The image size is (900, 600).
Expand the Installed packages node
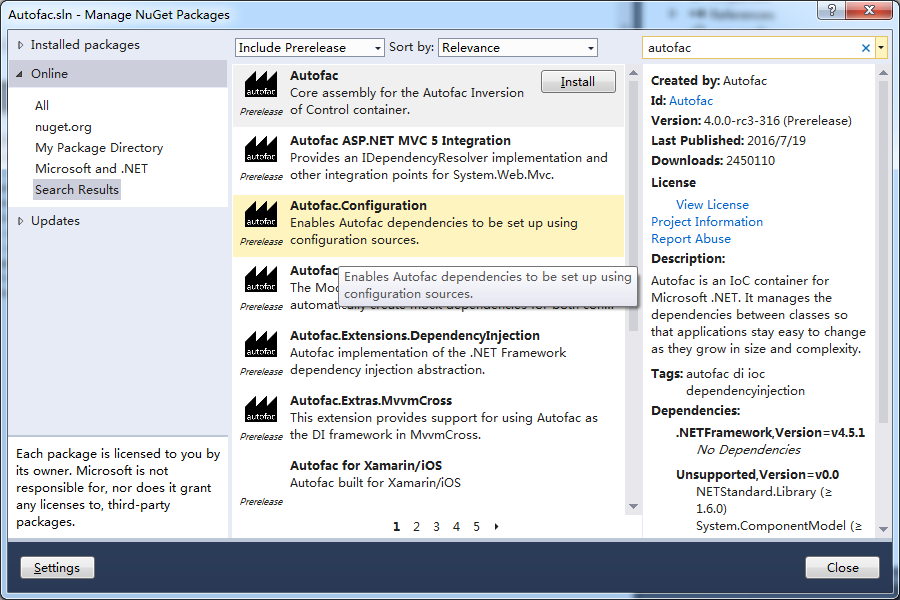tap(21, 45)
